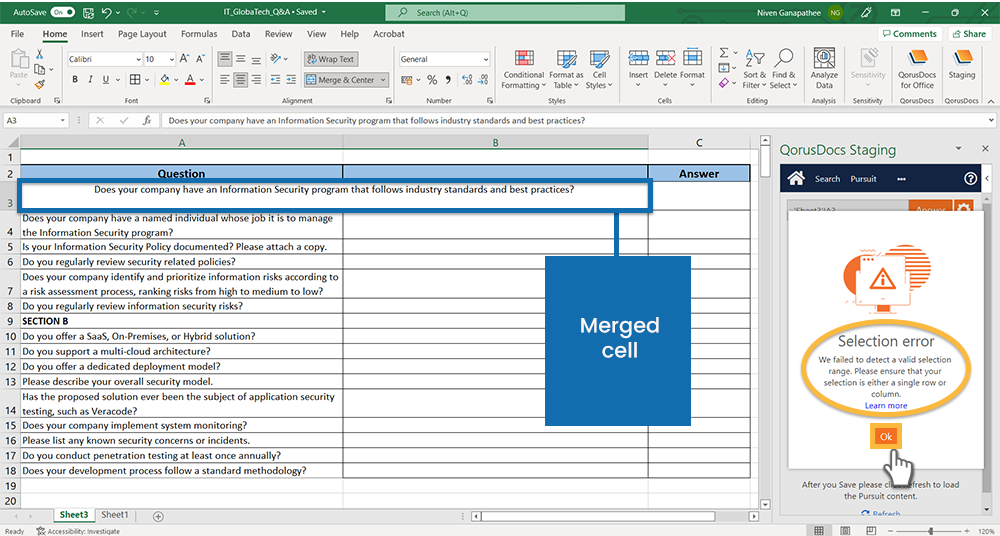Switch to Normal view in status bar
1000x536 pixels.
coord(819,530)
